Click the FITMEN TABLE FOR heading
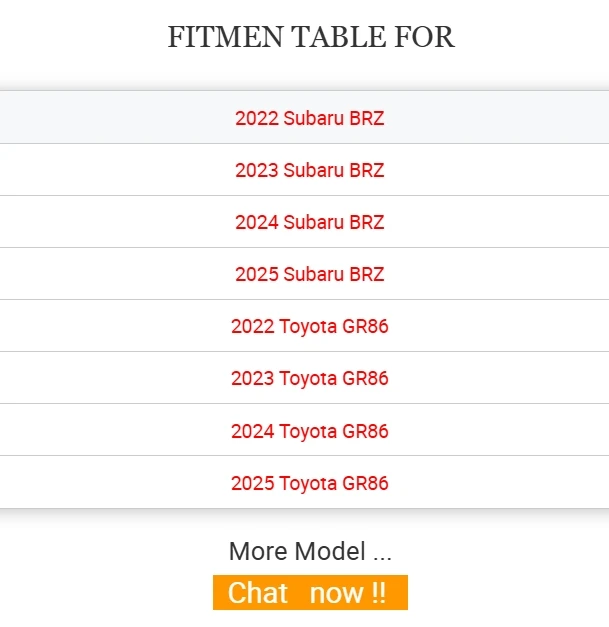This screenshot has width=609, height=627. pyautogui.click(x=311, y=37)
